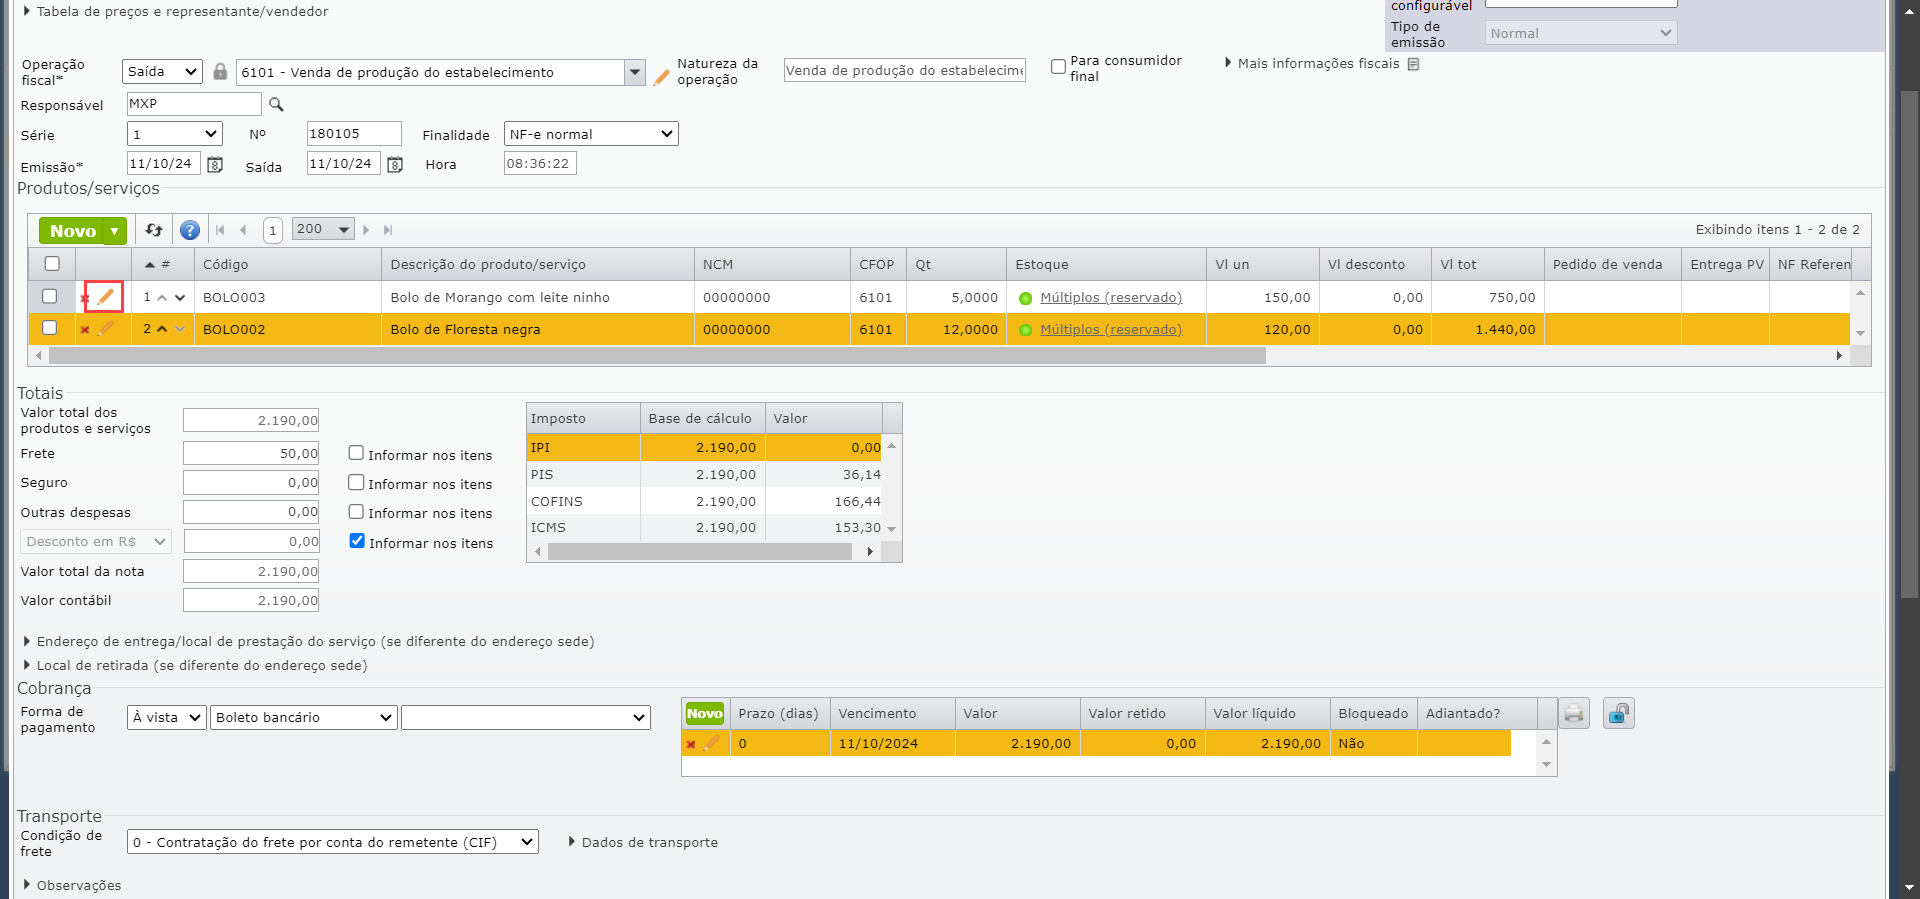Go to previous page of products grid

point(243,230)
